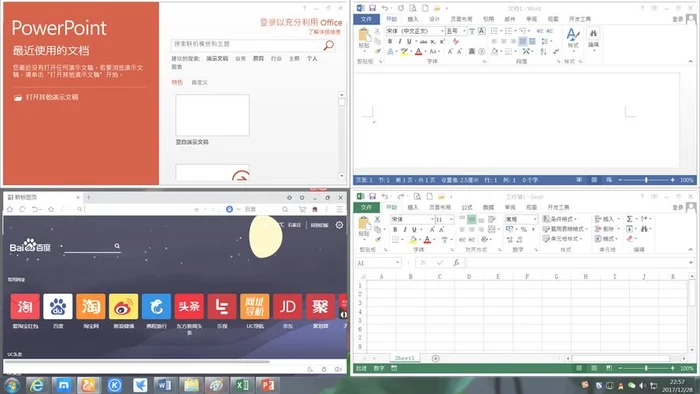The image size is (700, 394).
Task: Click the bullet list icon in Word
Action: (494, 31)
